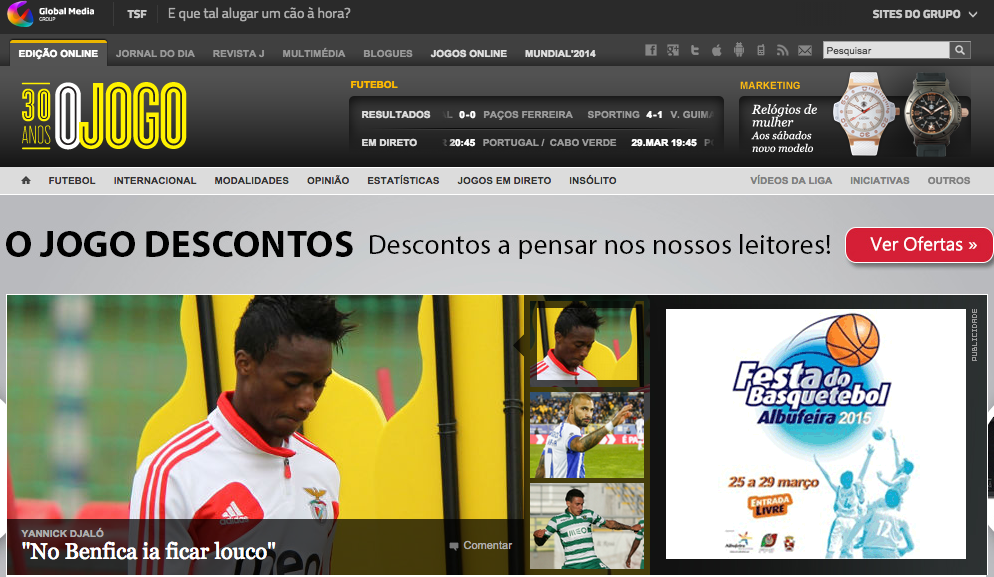994x577 pixels.
Task: Open the Facebook page icon
Action: pyautogui.click(x=651, y=51)
